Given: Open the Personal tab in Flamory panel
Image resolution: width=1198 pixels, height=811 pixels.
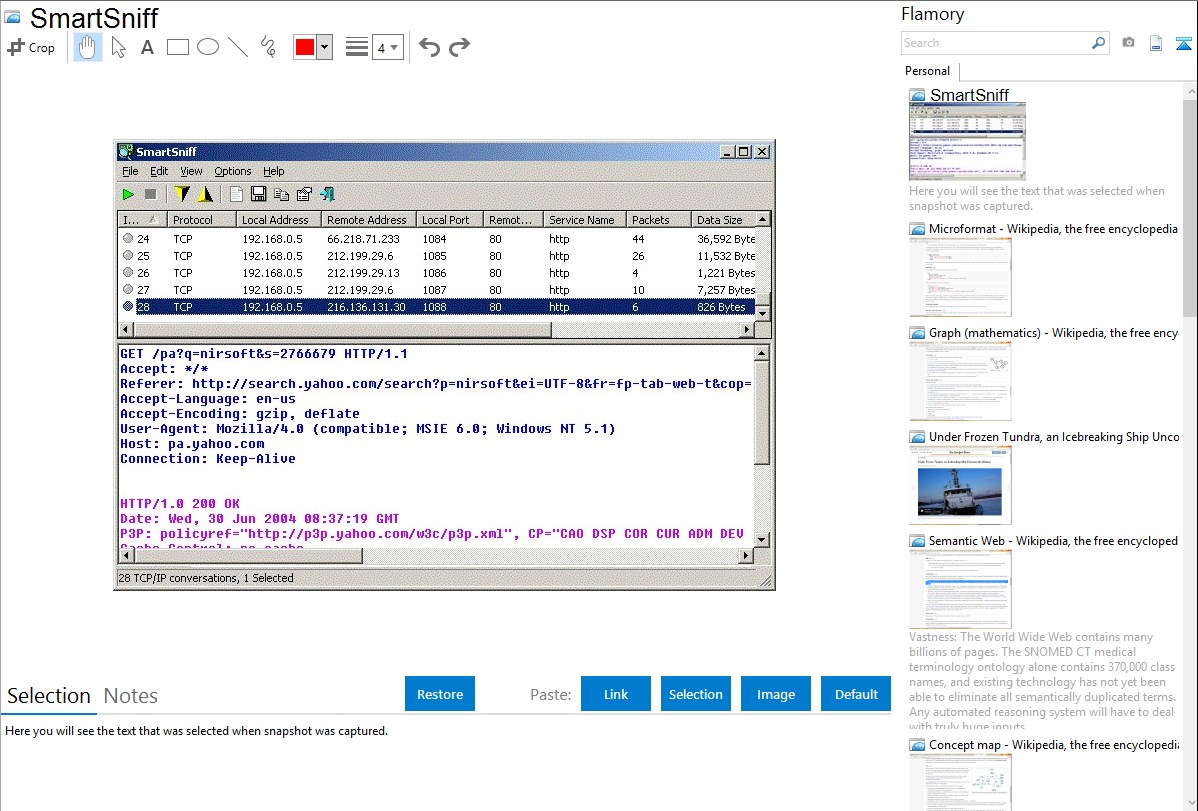Looking at the screenshot, I should (927, 71).
